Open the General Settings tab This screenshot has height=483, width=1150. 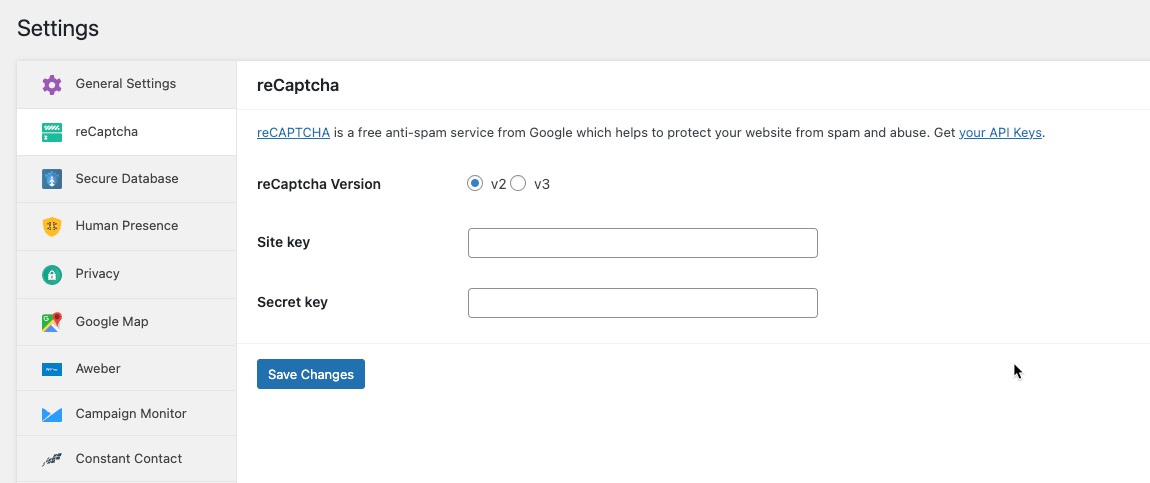tap(125, 84)
